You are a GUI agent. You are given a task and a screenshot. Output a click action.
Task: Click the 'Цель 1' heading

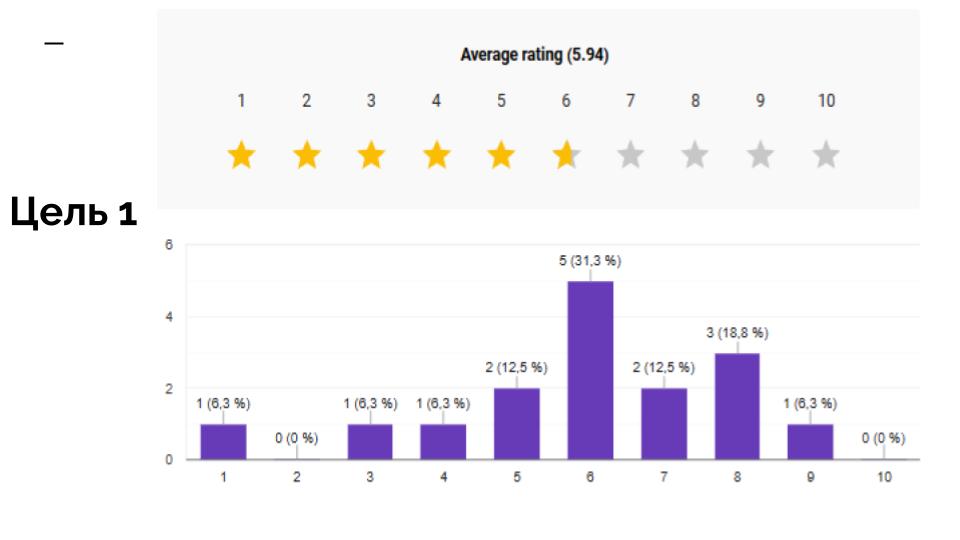tap(71, 216)
